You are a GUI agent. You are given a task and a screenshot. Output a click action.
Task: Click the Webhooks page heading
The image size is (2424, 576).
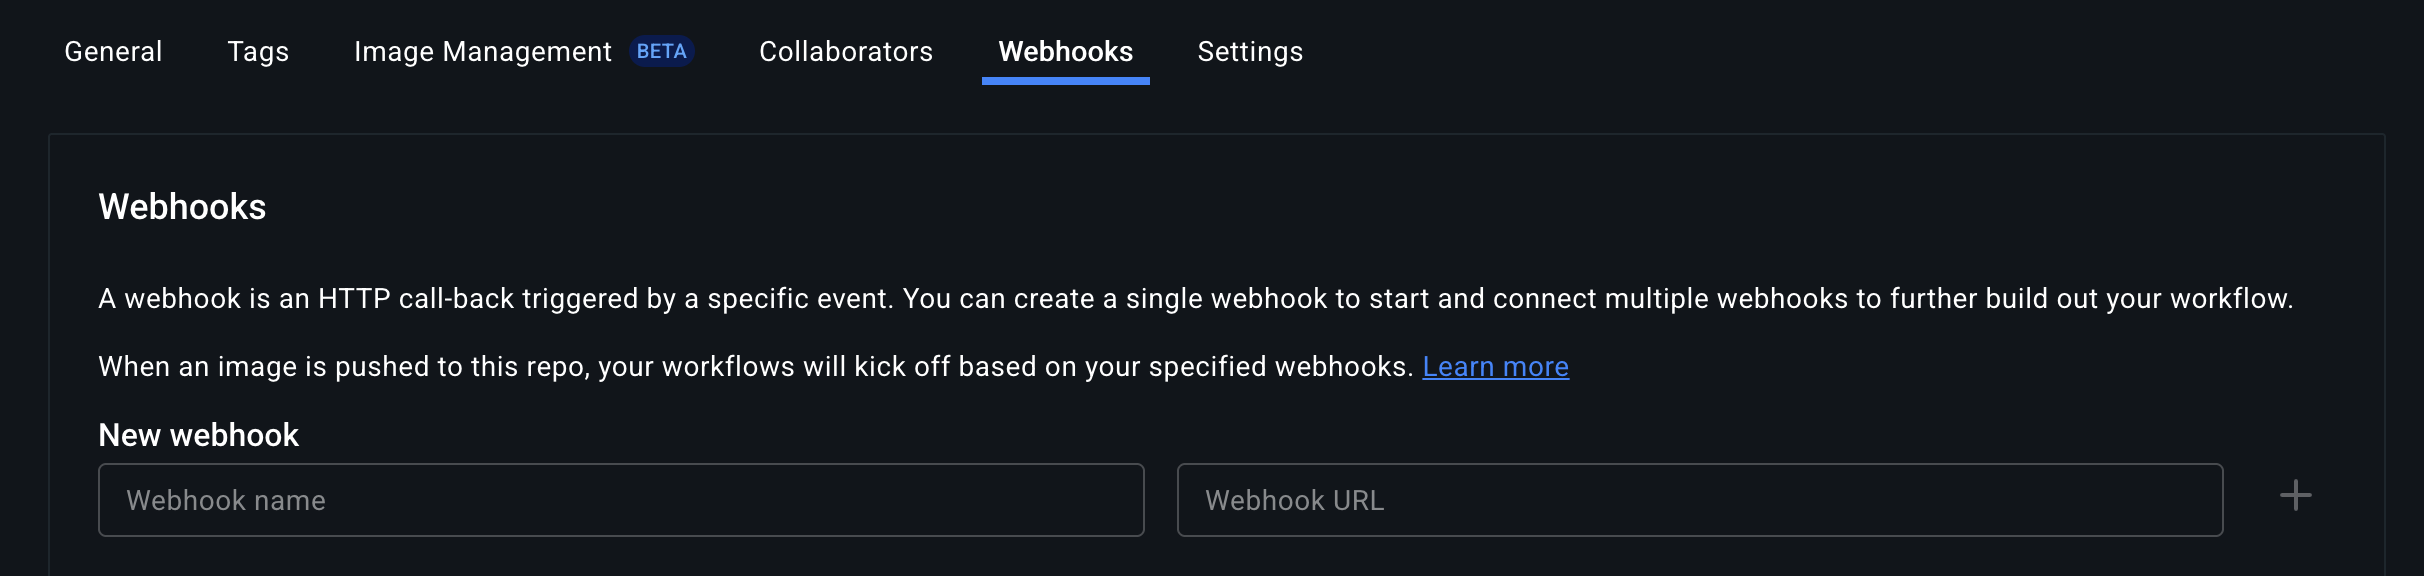[x=182, y=206]
